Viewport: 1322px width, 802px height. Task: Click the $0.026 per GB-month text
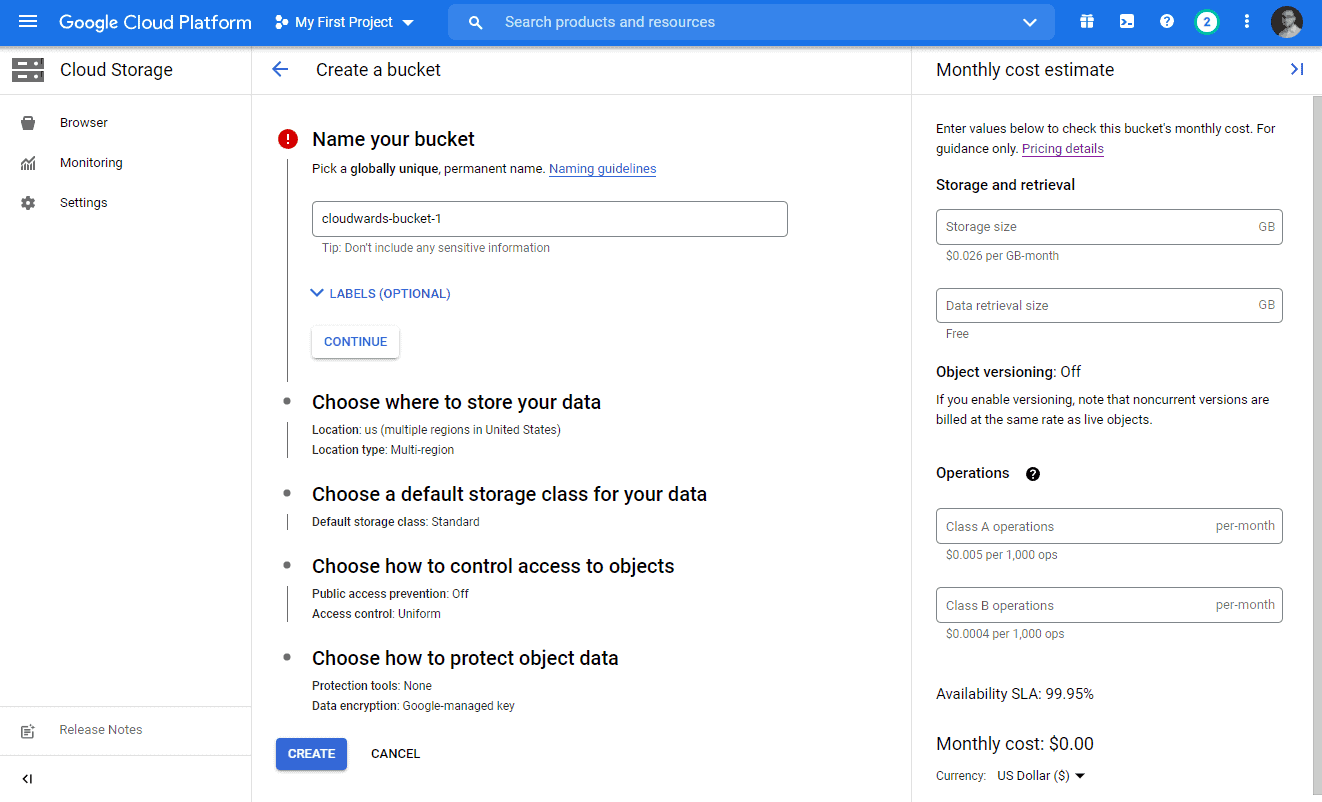pyautogui.click(x=1002, y=256)
